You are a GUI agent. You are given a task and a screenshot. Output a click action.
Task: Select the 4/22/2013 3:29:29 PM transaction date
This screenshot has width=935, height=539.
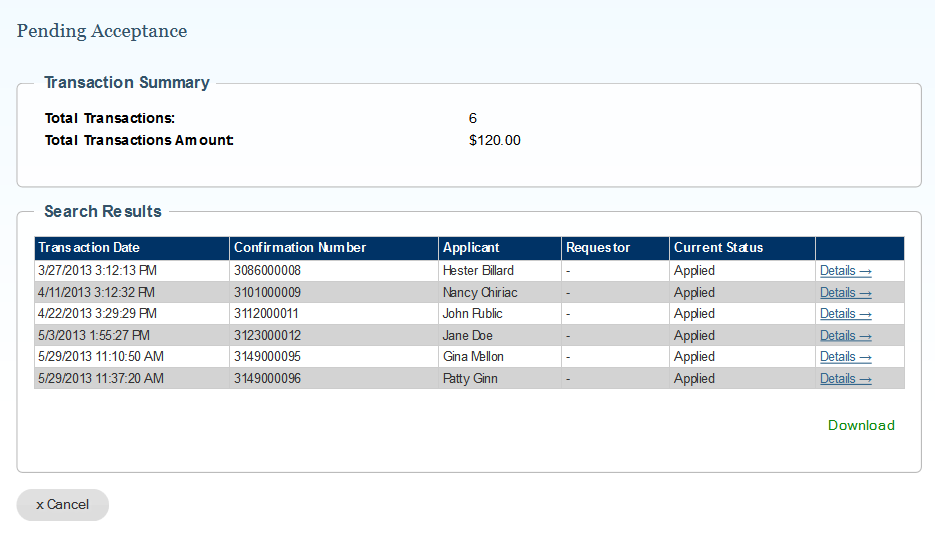(x=97, y=314)
